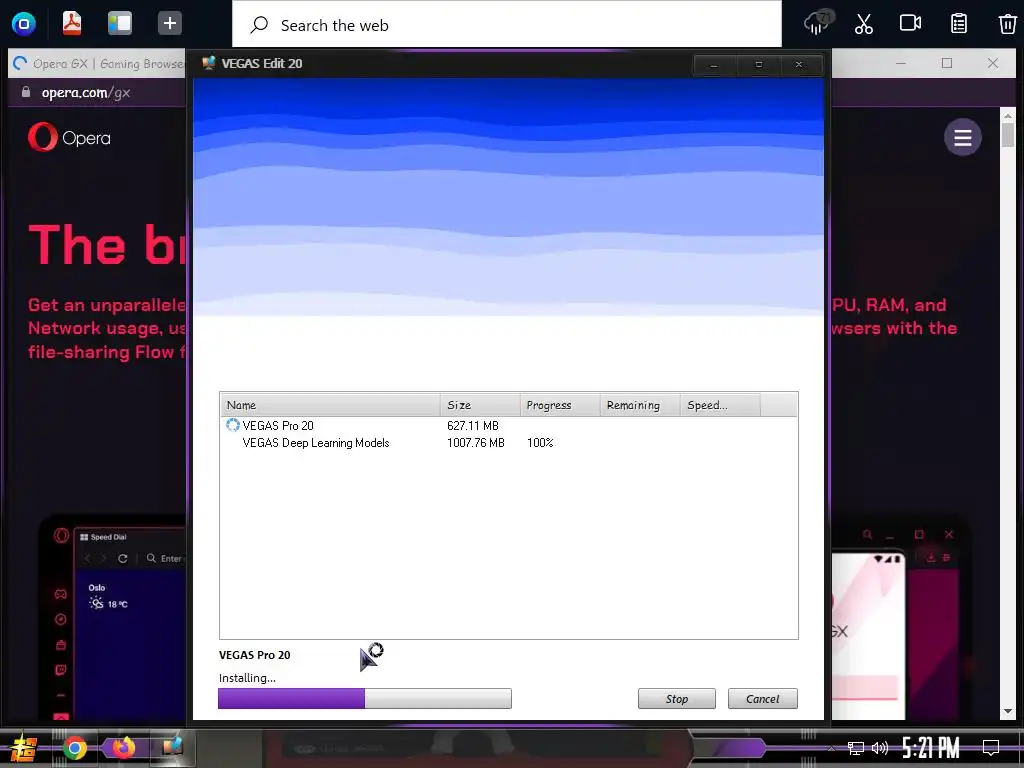This screenshot has width=1024, height=768.
Task: Click the 100% progress value
Action: pyautogui.click(x=540, y=443)
